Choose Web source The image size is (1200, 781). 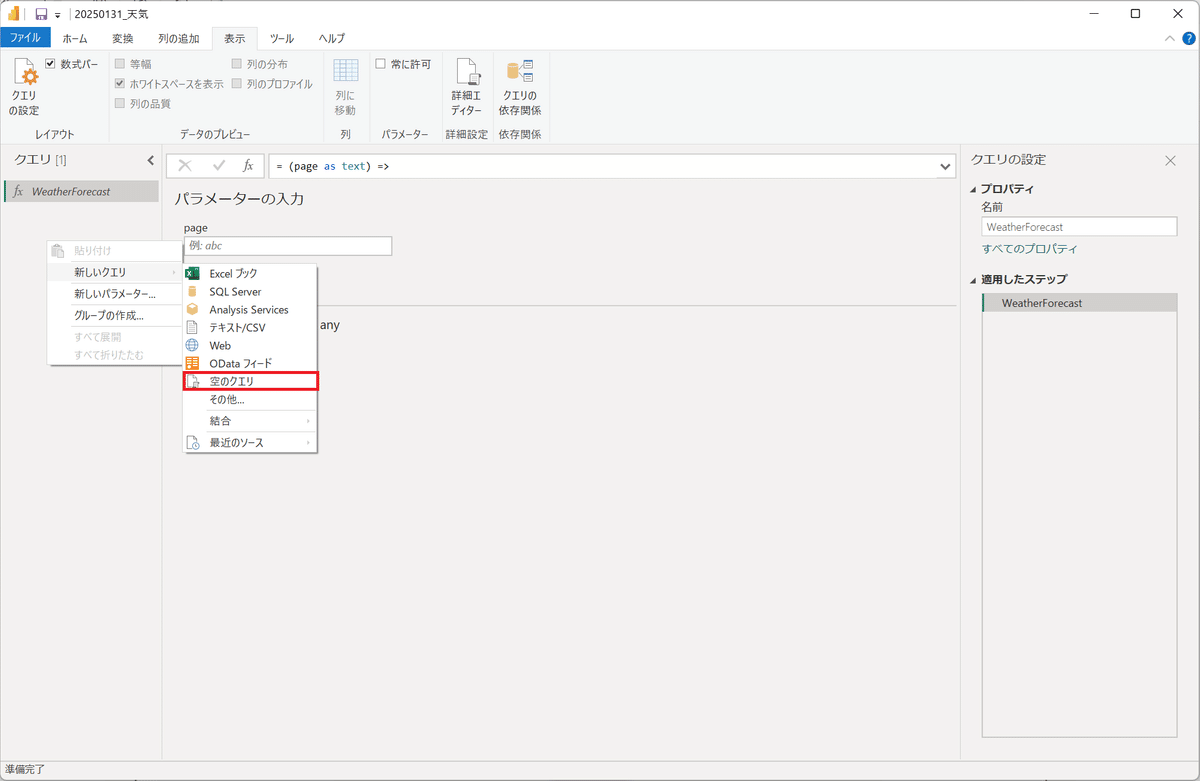pyautogui.click(x=250, y=345)
